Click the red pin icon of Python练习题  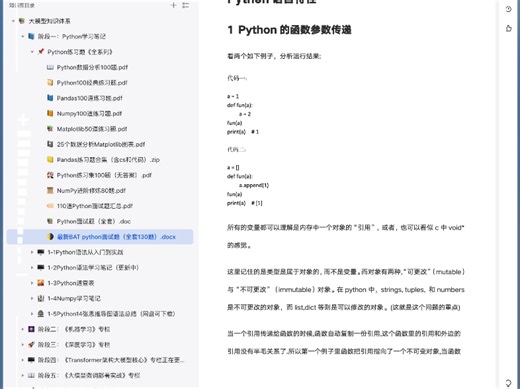point(41,52)
